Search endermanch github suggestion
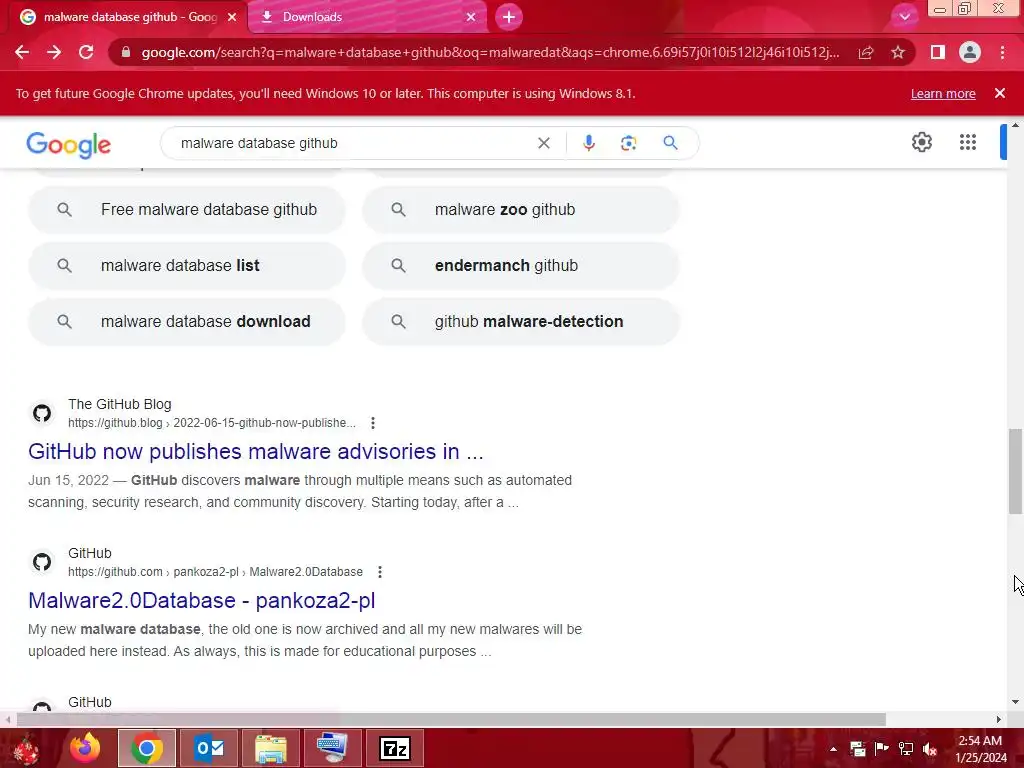 [x=520, y=266]
